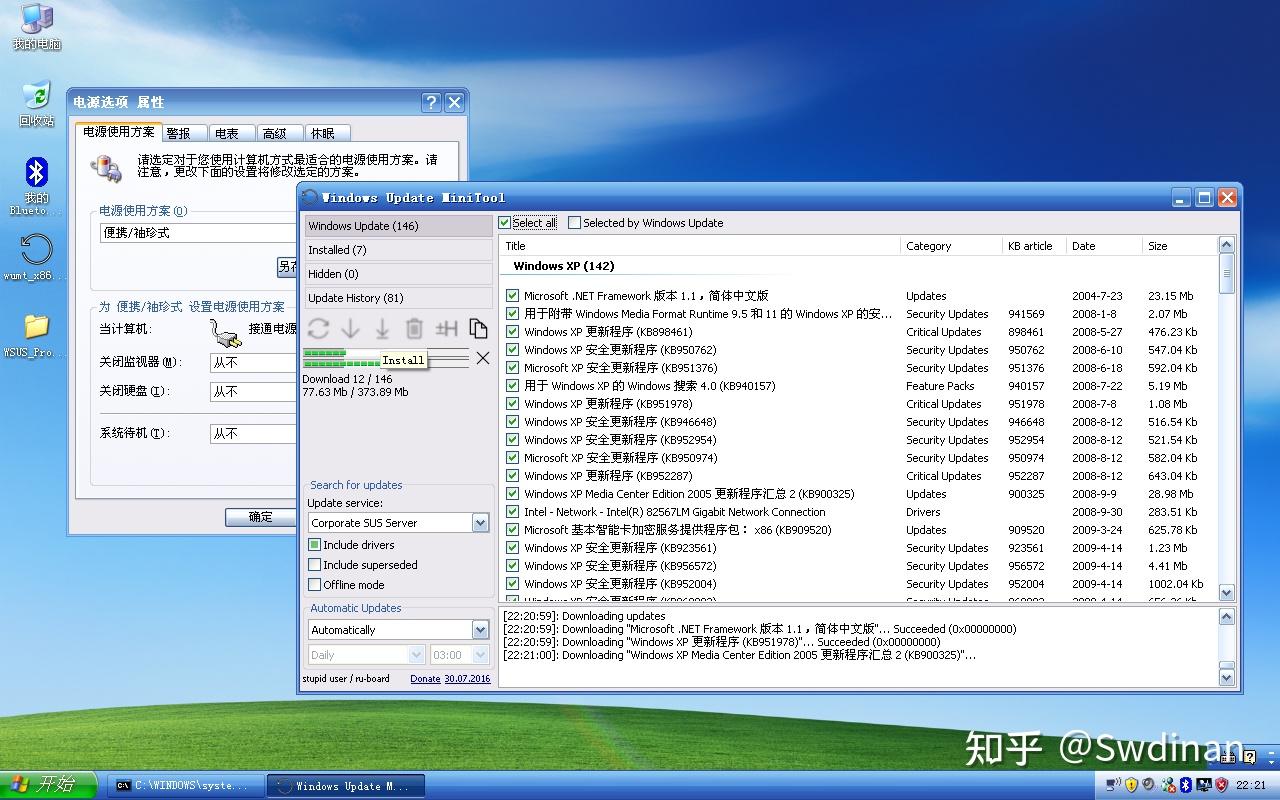Switch to the C:\WINDOWS\syste... taskbar button
This screenshot has height=800, width=1280.
coord(186,786)
